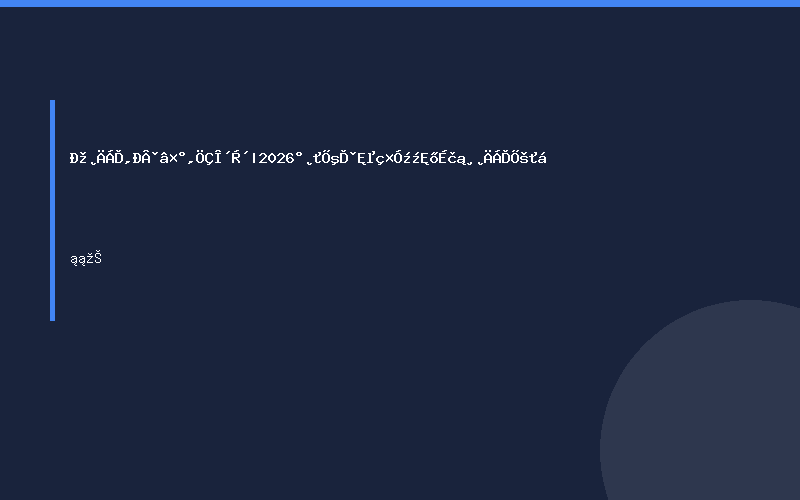Click the "ÉčĄ"-like characters near the title end
Viewport: 800px width, 500px height.
click(452, 158)
